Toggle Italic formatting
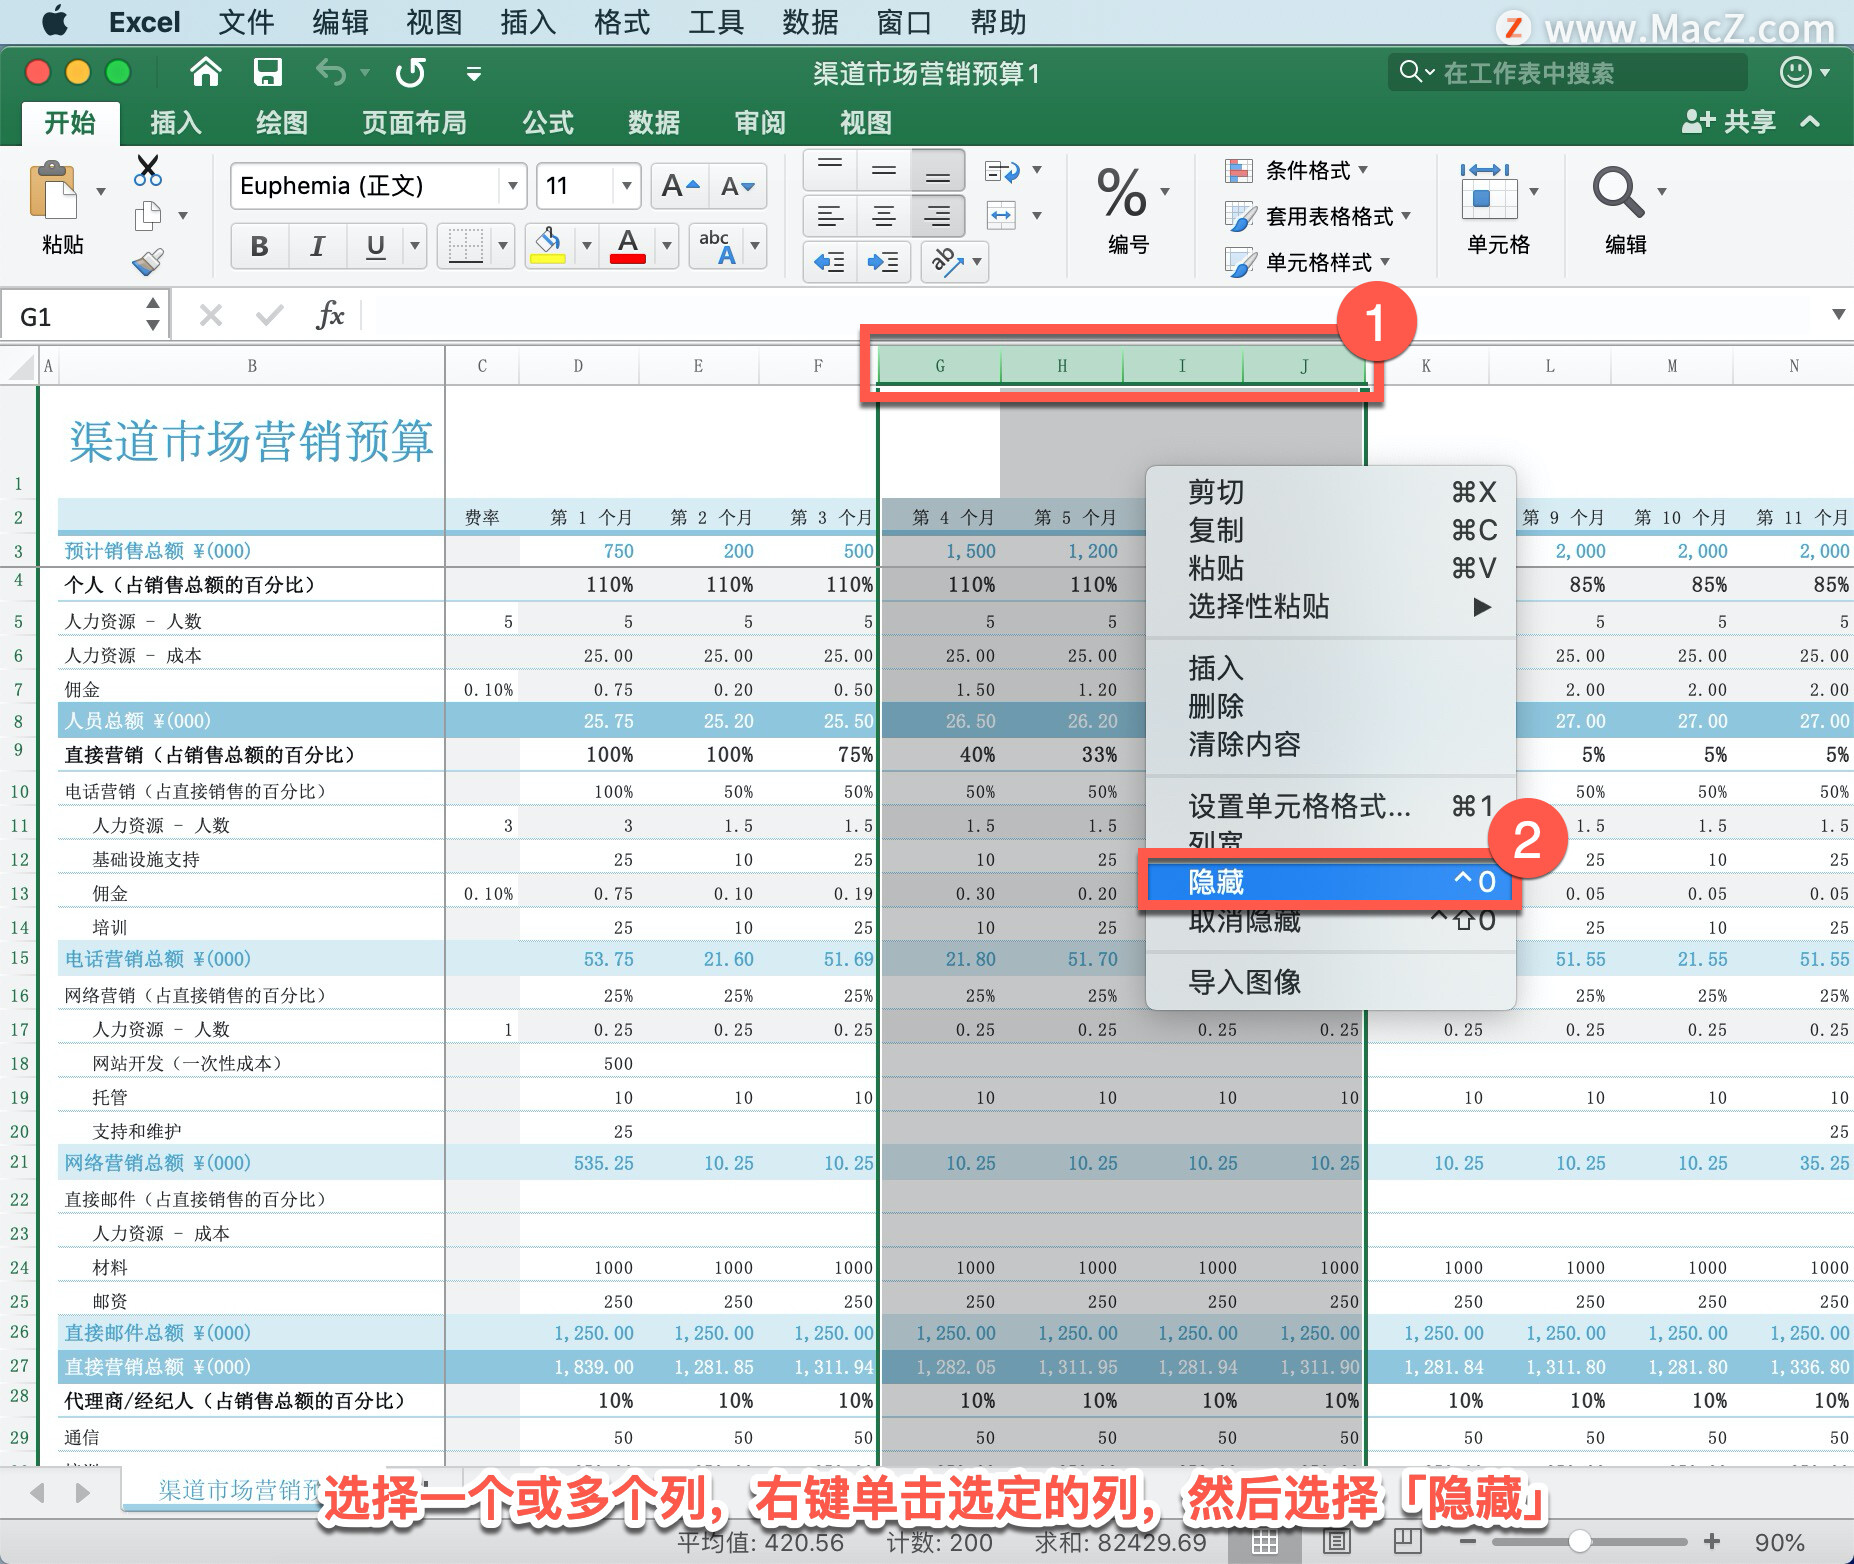 (318, 246)
